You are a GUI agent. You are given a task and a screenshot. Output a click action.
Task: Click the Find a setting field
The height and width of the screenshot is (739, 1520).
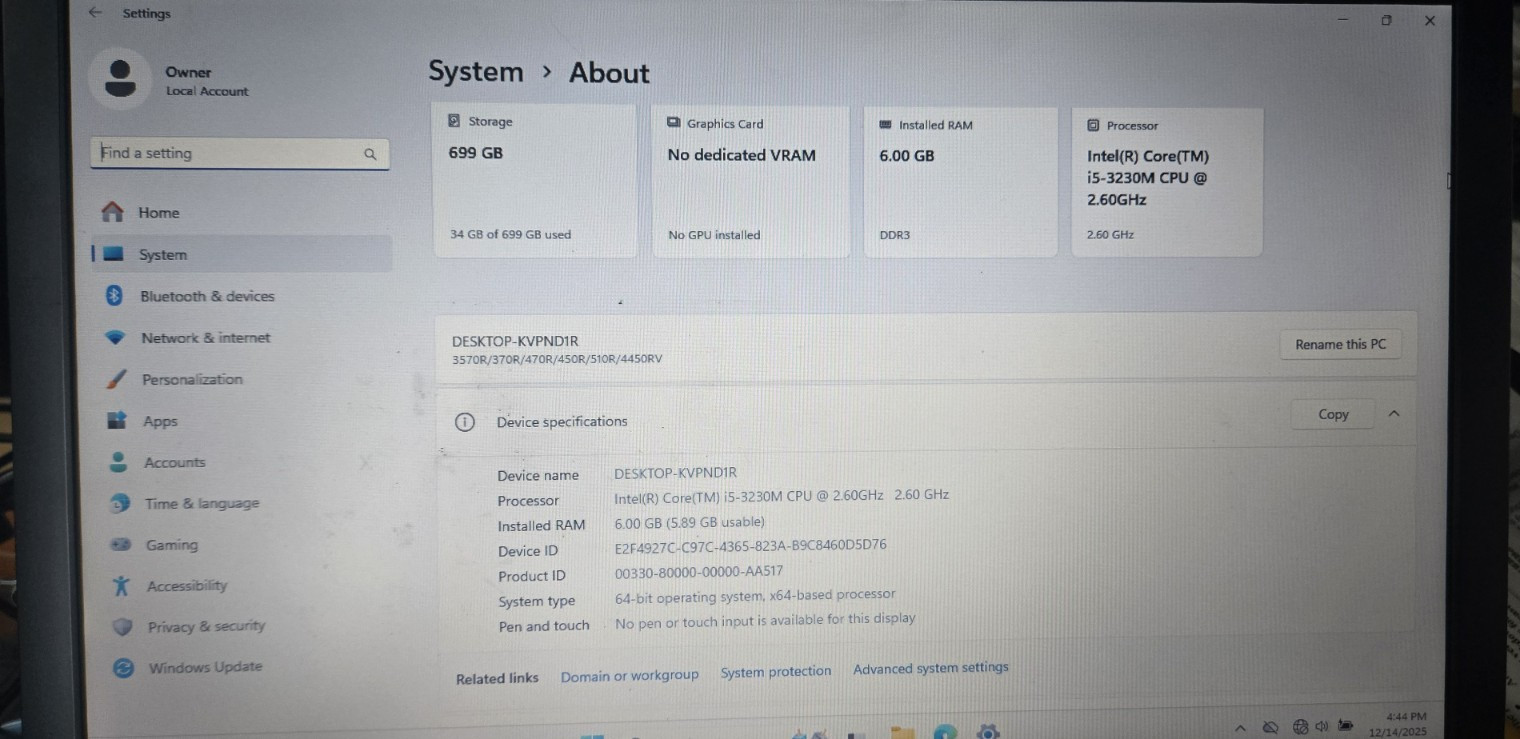pyautogui.click(x=240, y=153)
